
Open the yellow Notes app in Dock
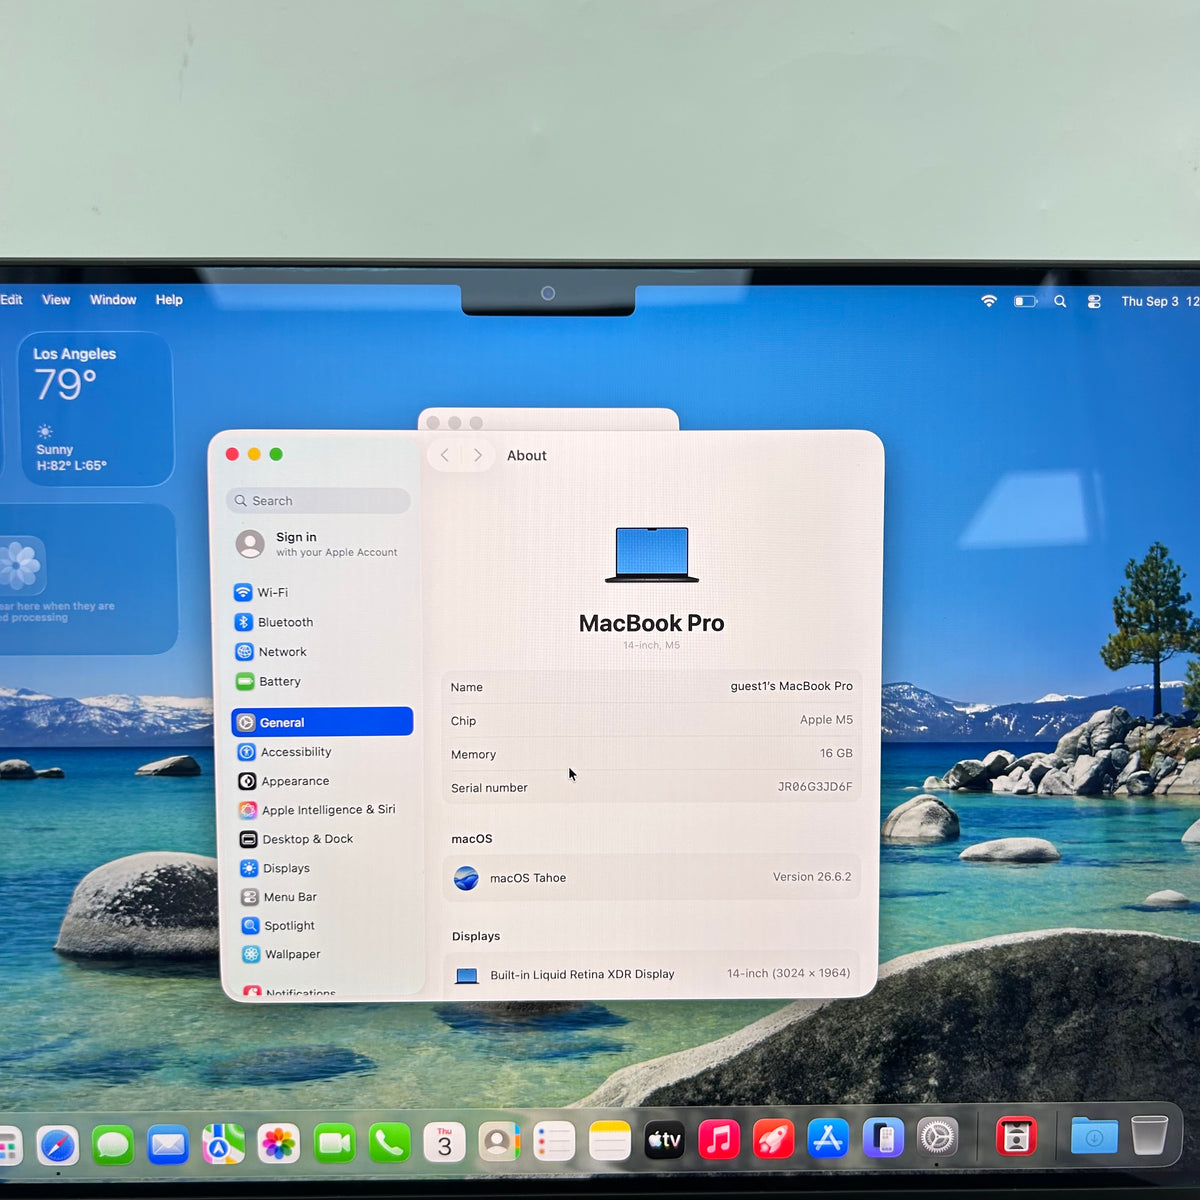click(x=609, y=1140)
